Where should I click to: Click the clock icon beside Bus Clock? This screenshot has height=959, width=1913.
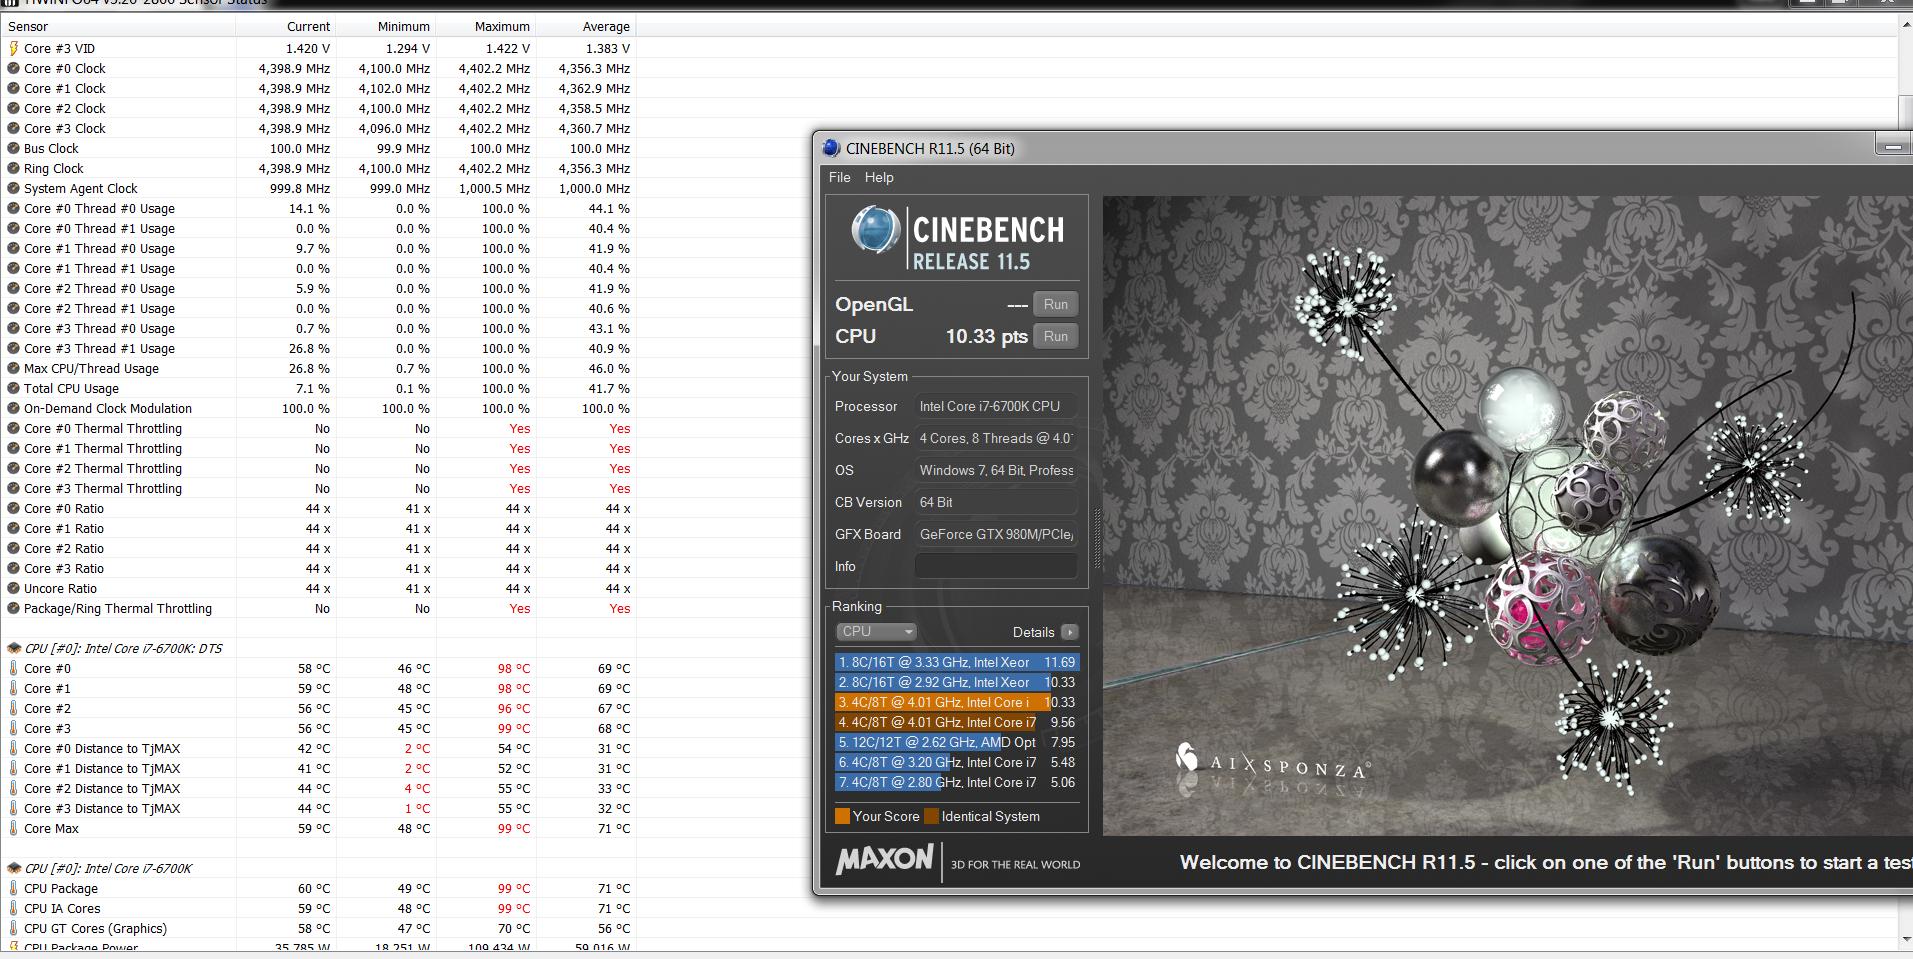click(13, 148)
